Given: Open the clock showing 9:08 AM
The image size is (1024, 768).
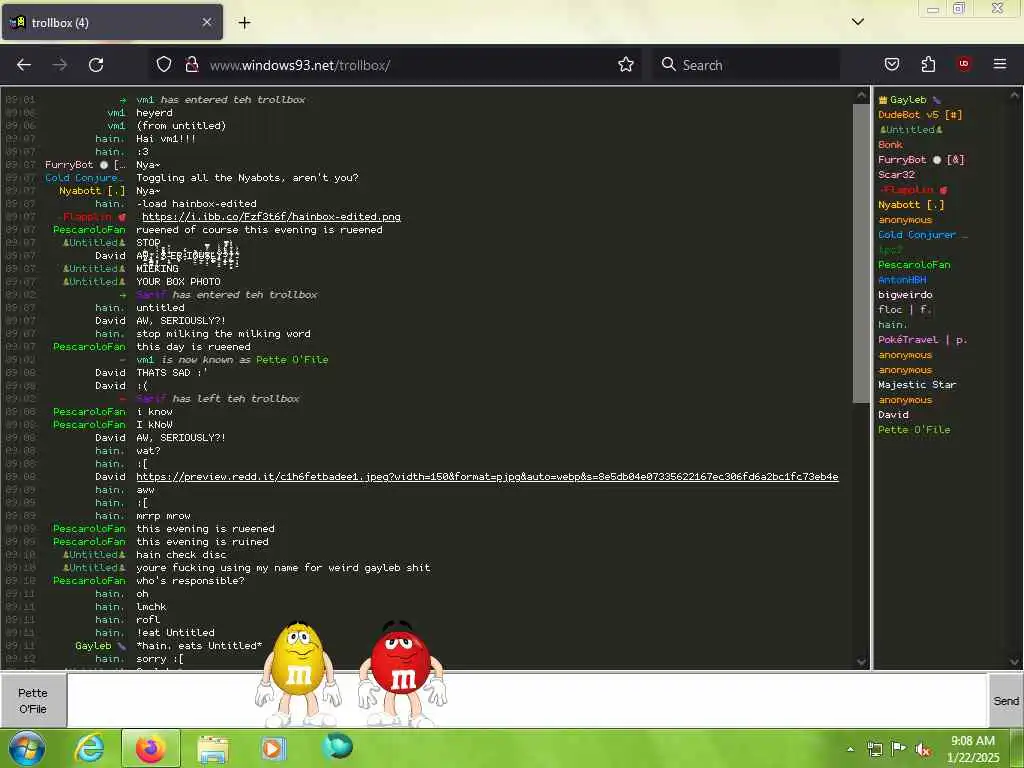Looking at the screenshot, I should point(973,749).
